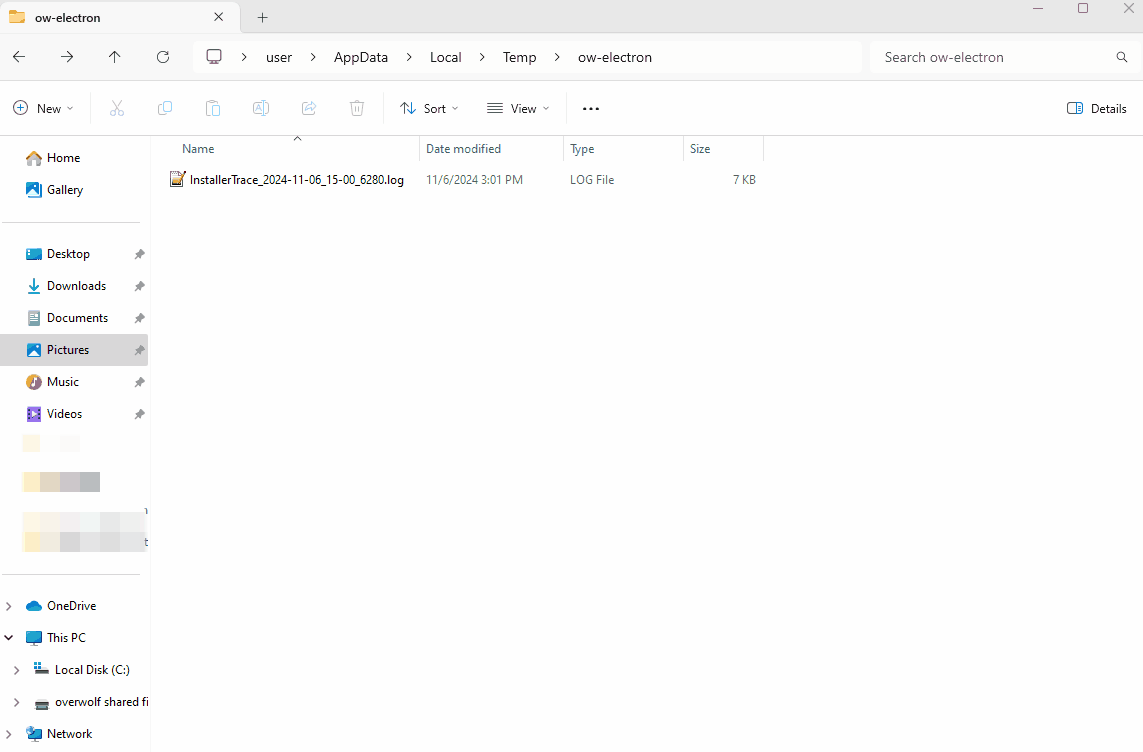Expand the overwolf shared folder node
This screenshot has width=1143, height=752.
tap(16, 702)
